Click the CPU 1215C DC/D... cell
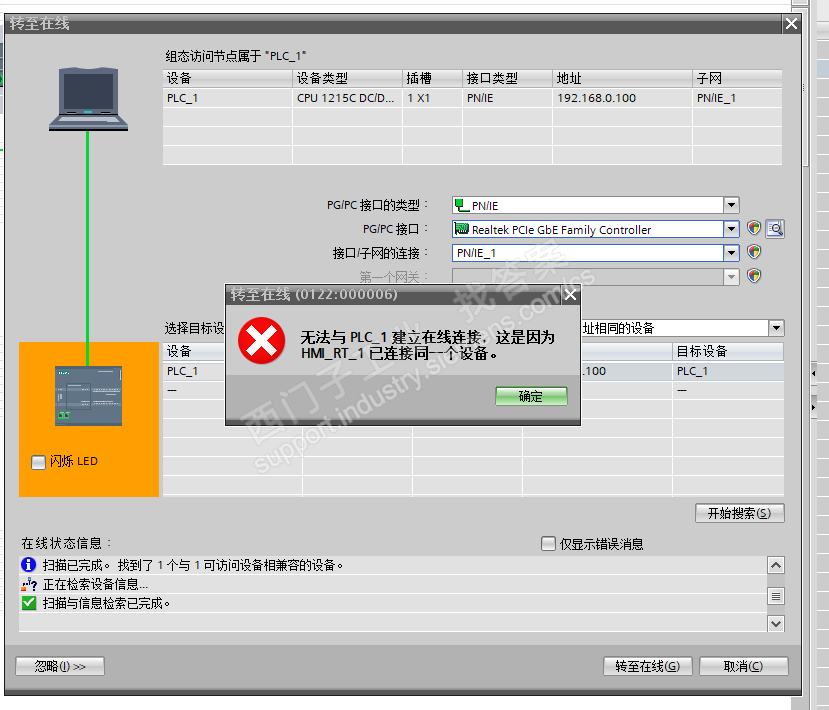Screen dimensions: 829x710 click(x=347, y=98)
